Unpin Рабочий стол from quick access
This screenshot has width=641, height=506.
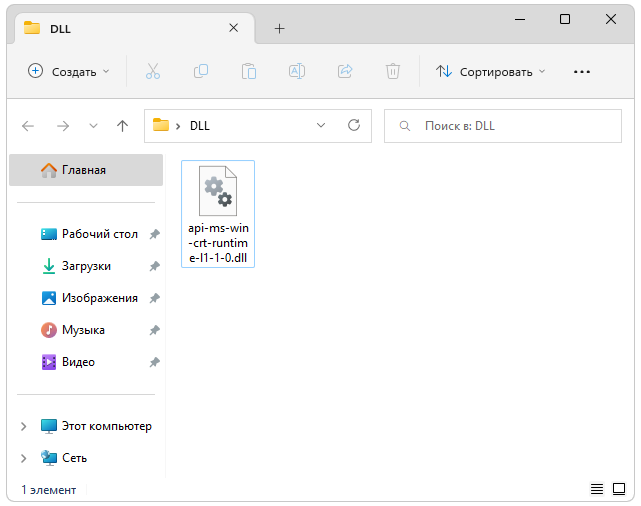[155, 234]
